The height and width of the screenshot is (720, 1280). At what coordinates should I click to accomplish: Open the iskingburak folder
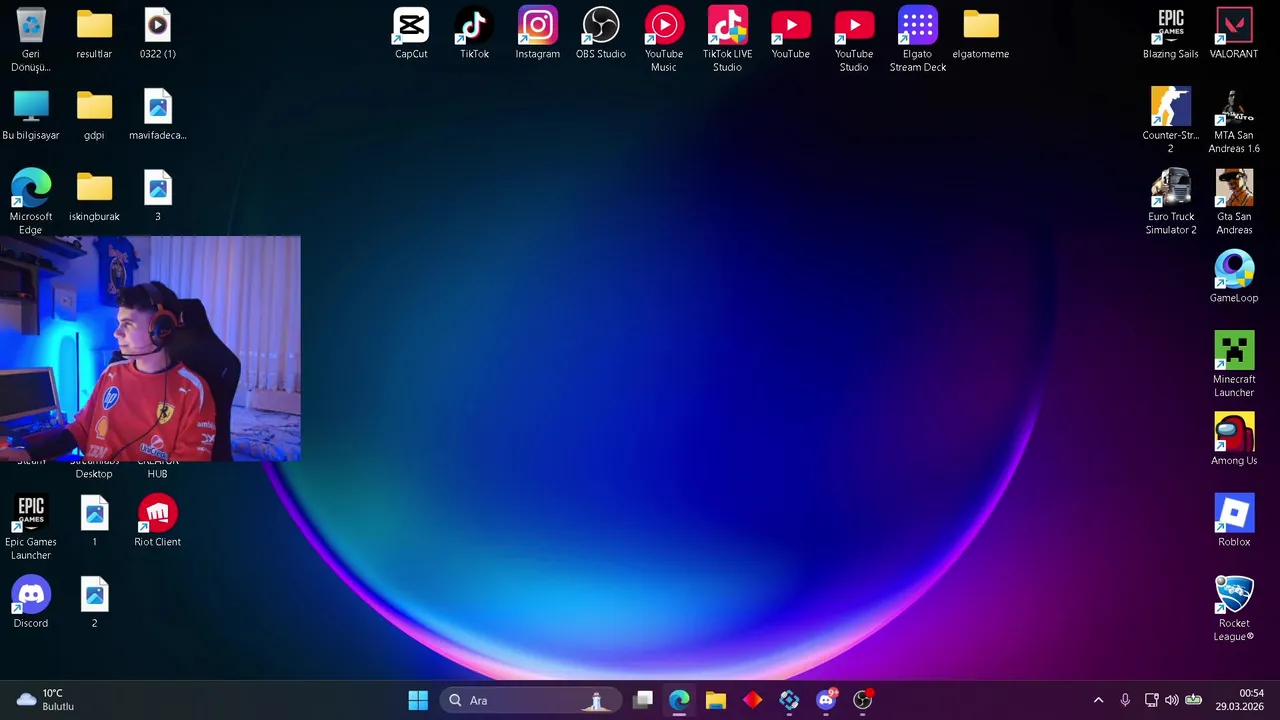(x=94, y=196)
